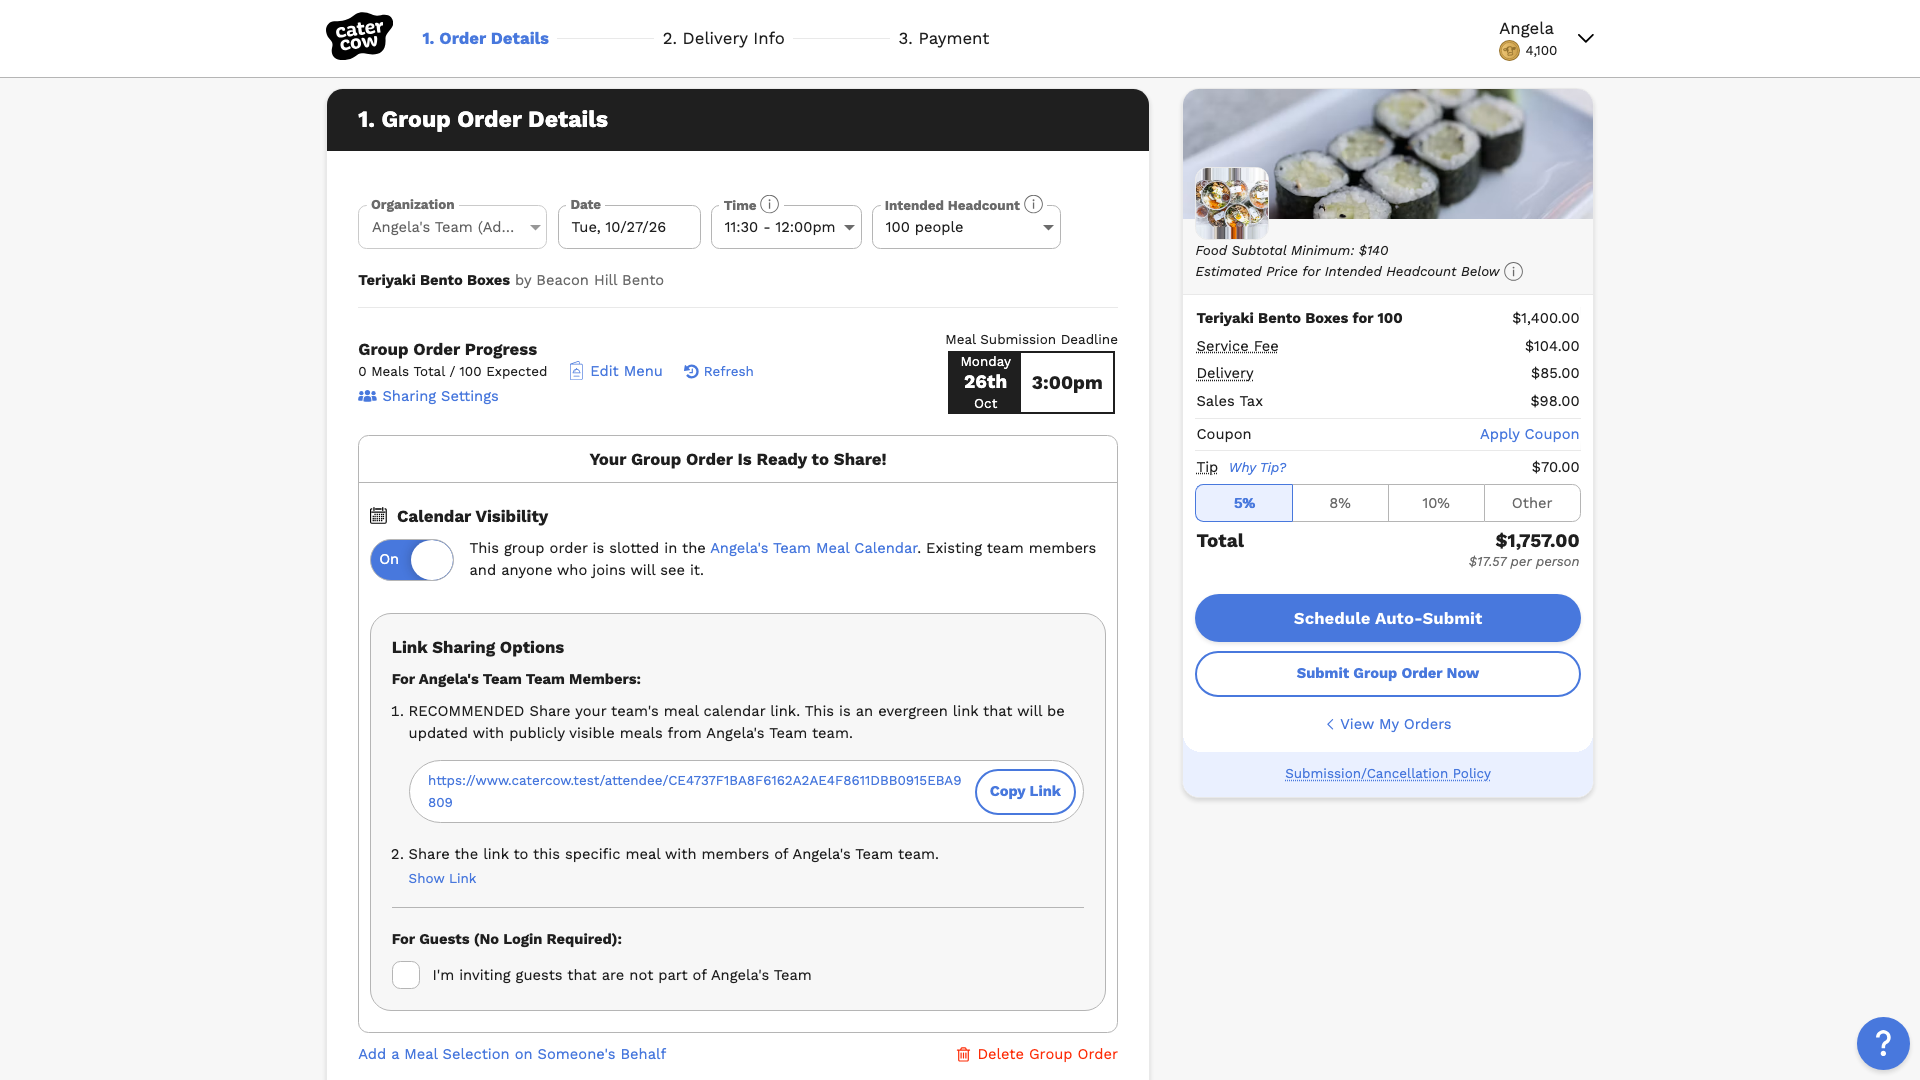Image resolution: width=1920 pixels, height=1080 pixels.
Task: Open the Submission/Cancellation Policy link
Action: 1387,773
